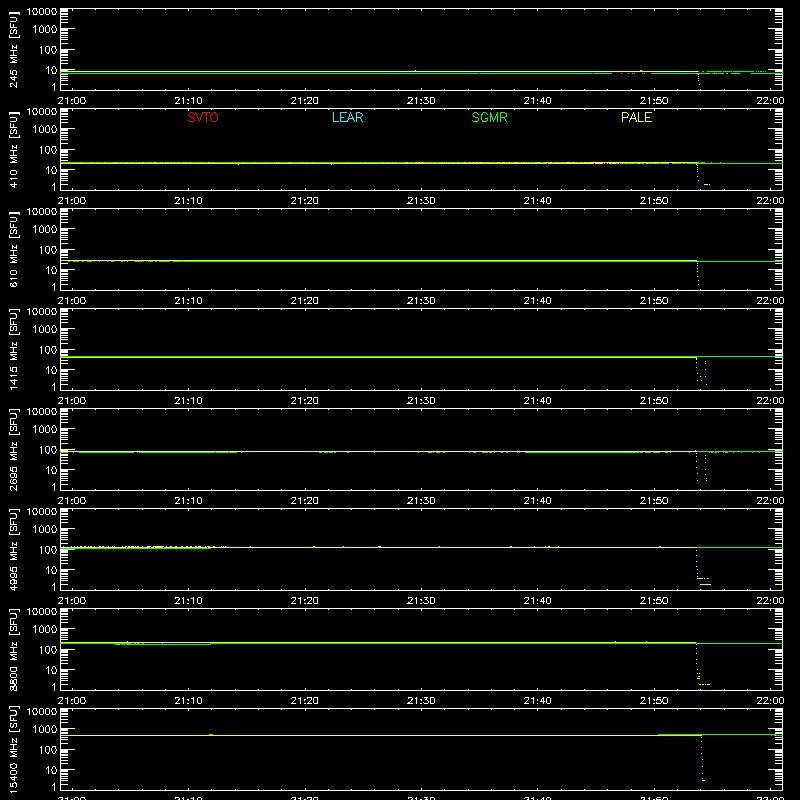Click the 21:30 time label under 8800 MHz plot

coord(421,701)
